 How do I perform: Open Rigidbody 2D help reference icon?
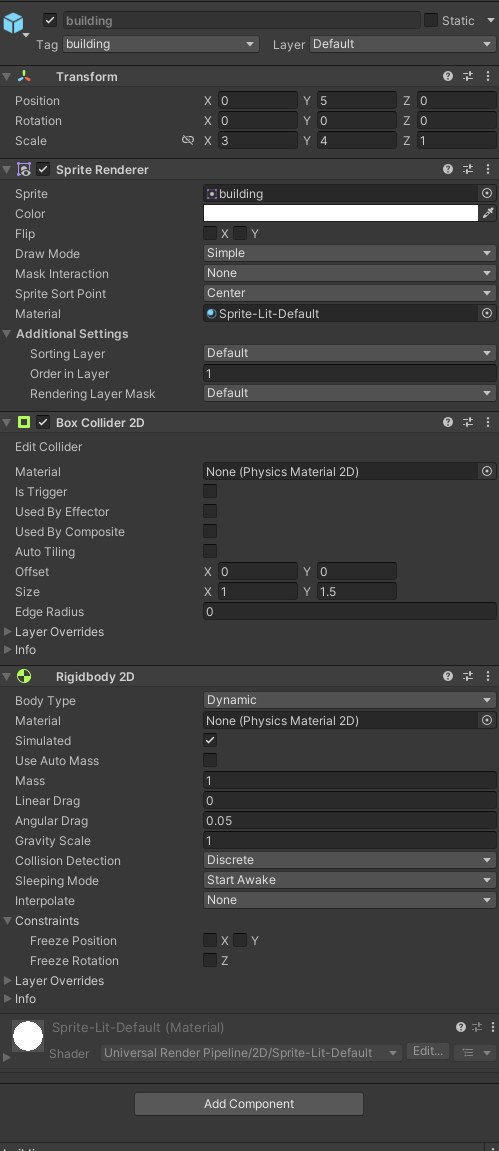(448, 677)
